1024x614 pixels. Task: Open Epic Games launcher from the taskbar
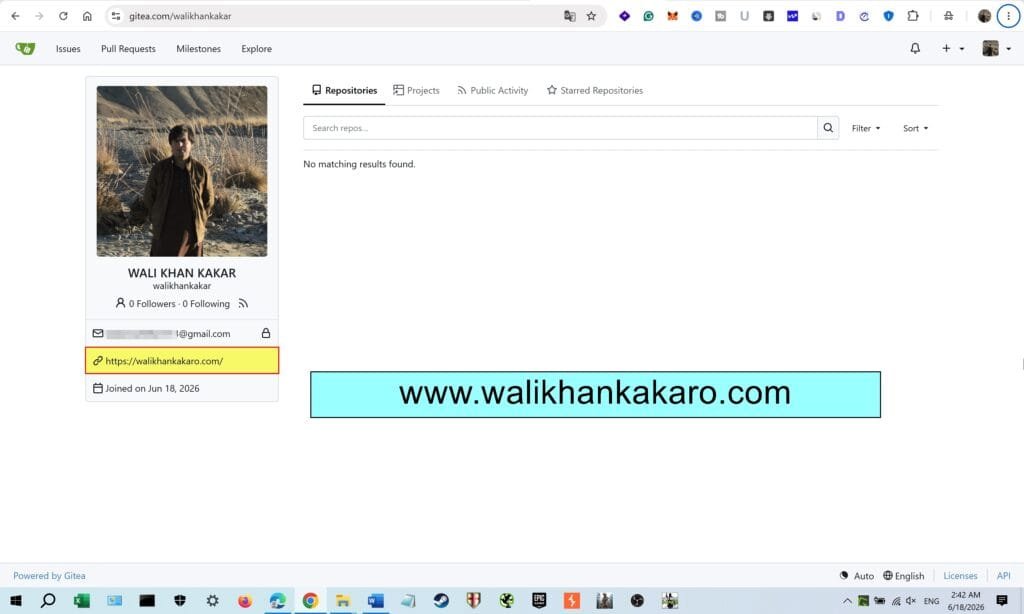[539, 600]
